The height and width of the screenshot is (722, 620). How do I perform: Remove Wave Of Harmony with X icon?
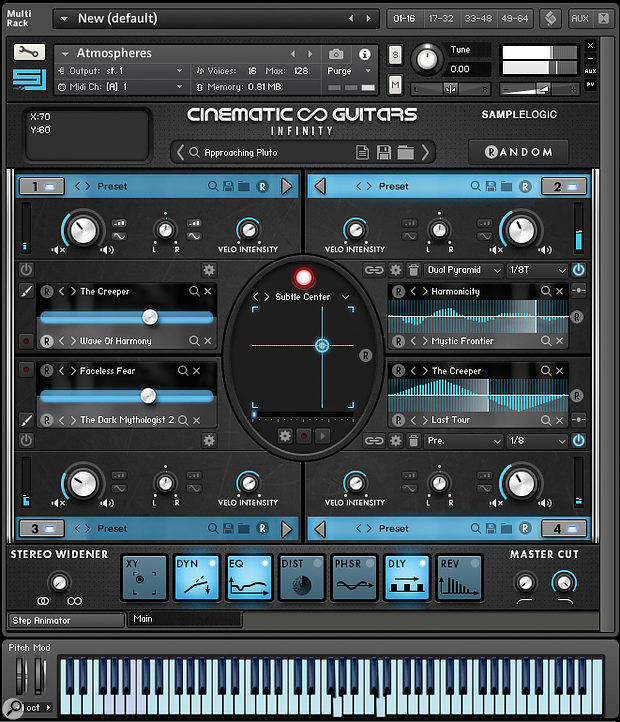coord(208,341)
